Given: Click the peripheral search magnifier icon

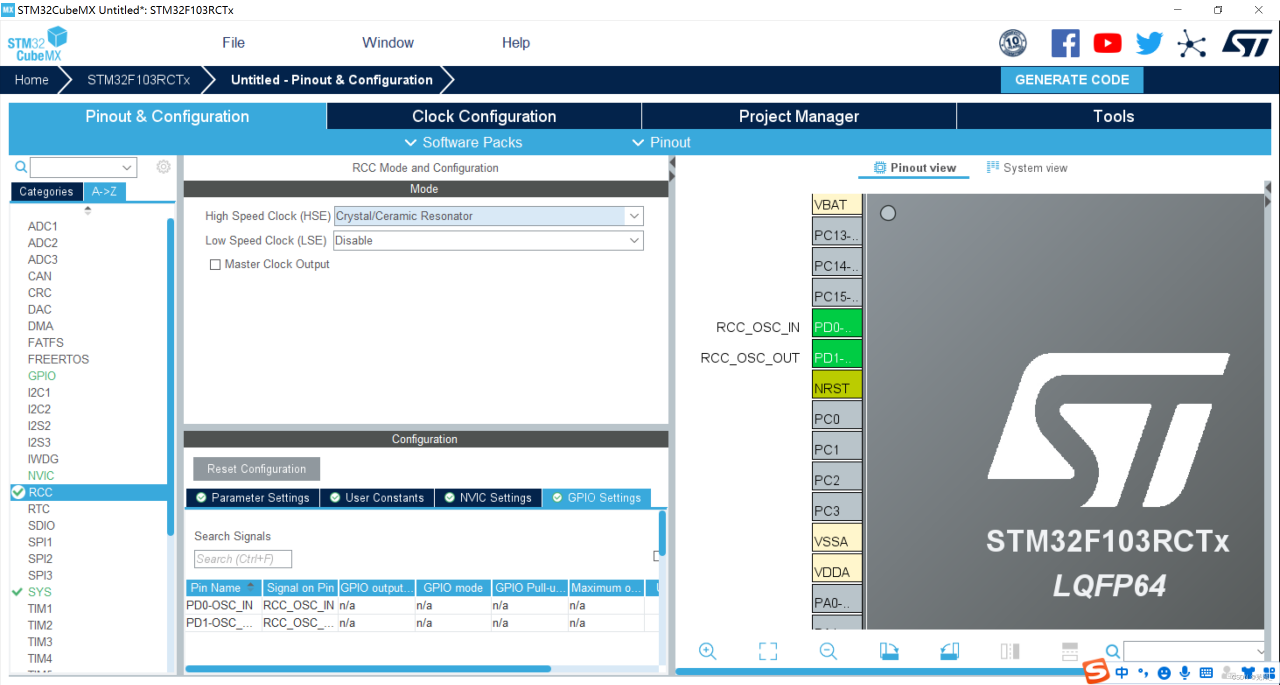Looking at the screenshot, I should click(20, 167).
